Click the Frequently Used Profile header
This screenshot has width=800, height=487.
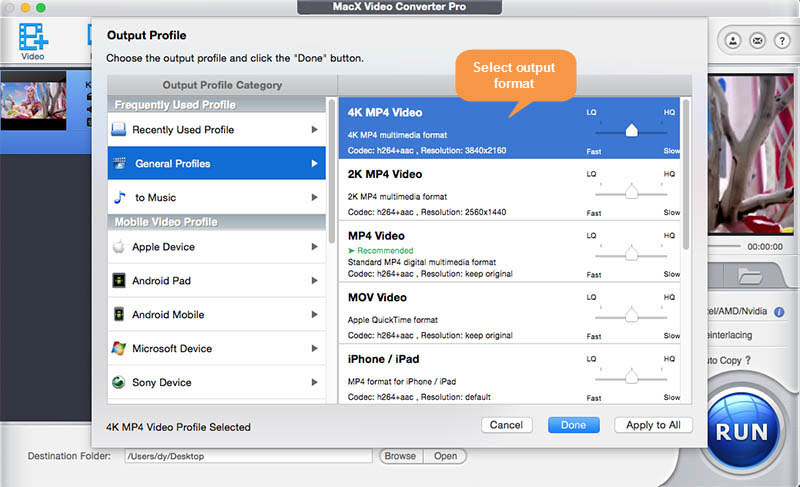[x=217, y=105]
